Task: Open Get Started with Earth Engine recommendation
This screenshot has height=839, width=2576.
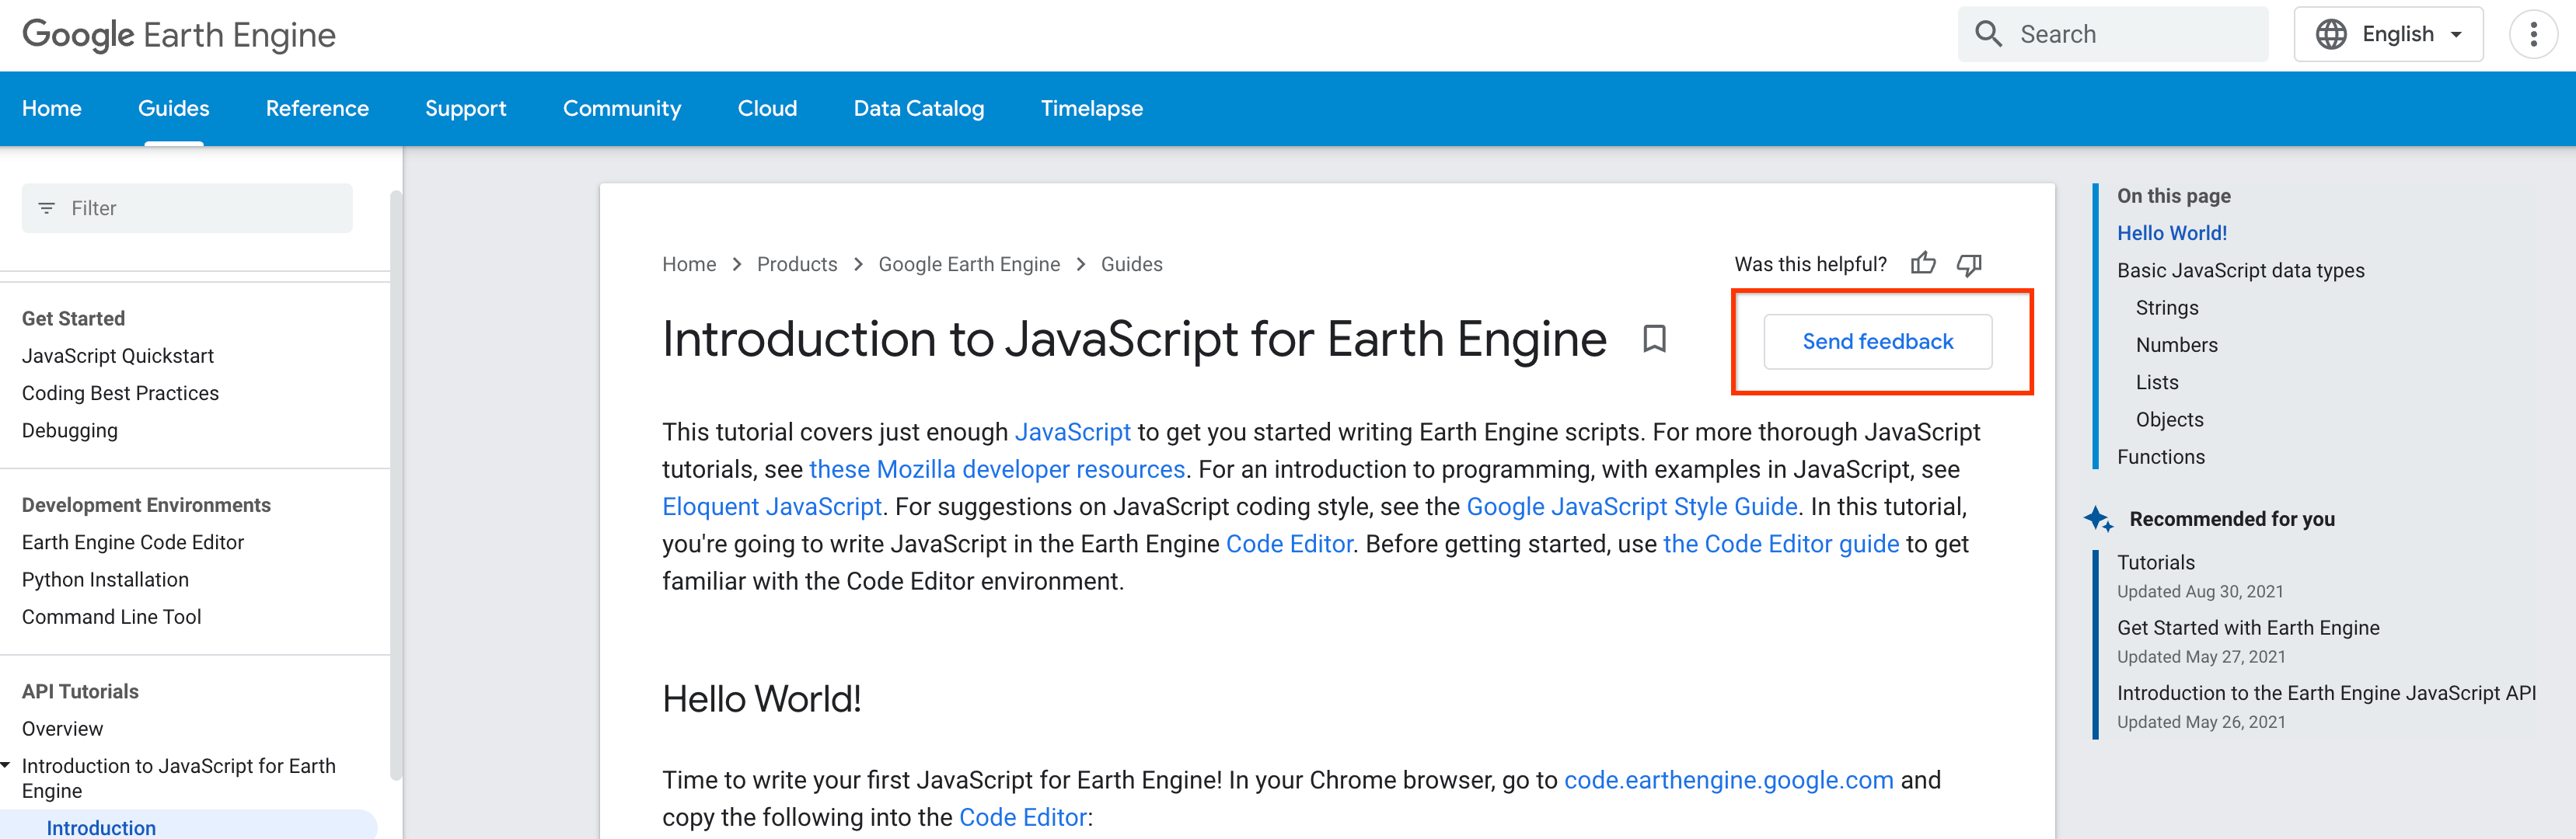Action: 2247,628
